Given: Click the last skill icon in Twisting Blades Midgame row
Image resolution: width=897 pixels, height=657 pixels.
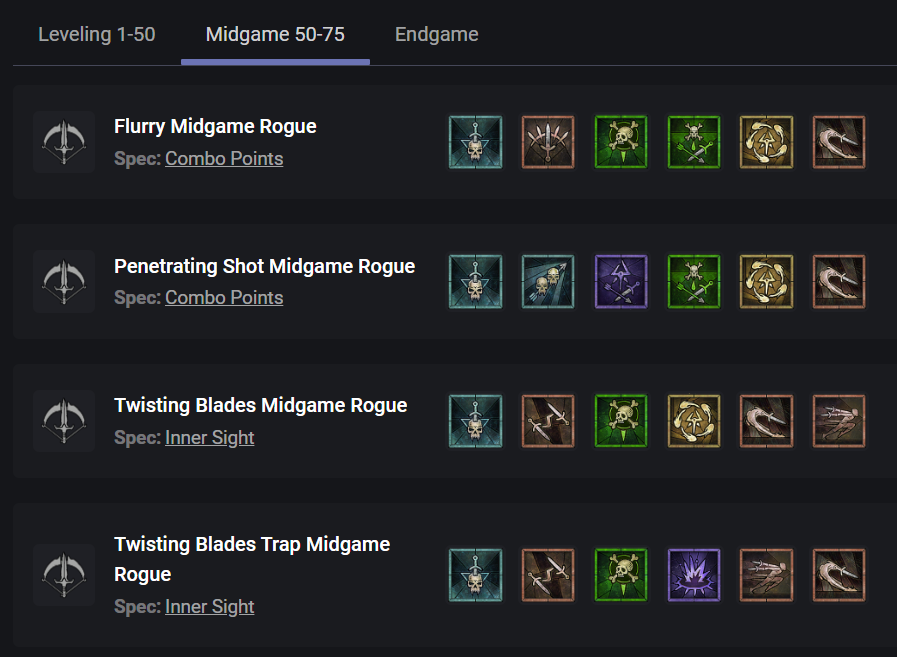Looking at the screenshot, I should tap(839, 420).
